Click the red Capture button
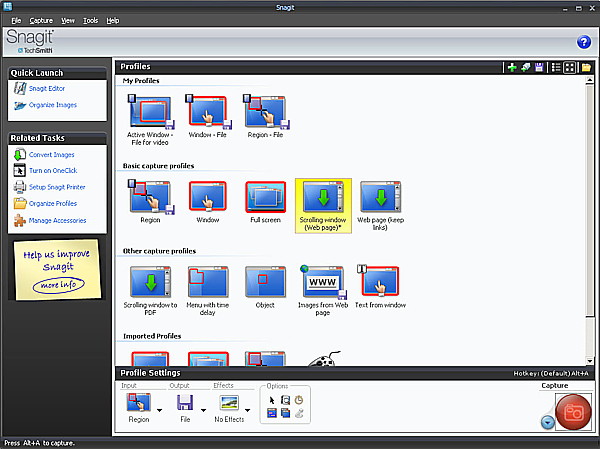This screenshot has height=449, width=600. pyautogui.click(x=573, y=413)
